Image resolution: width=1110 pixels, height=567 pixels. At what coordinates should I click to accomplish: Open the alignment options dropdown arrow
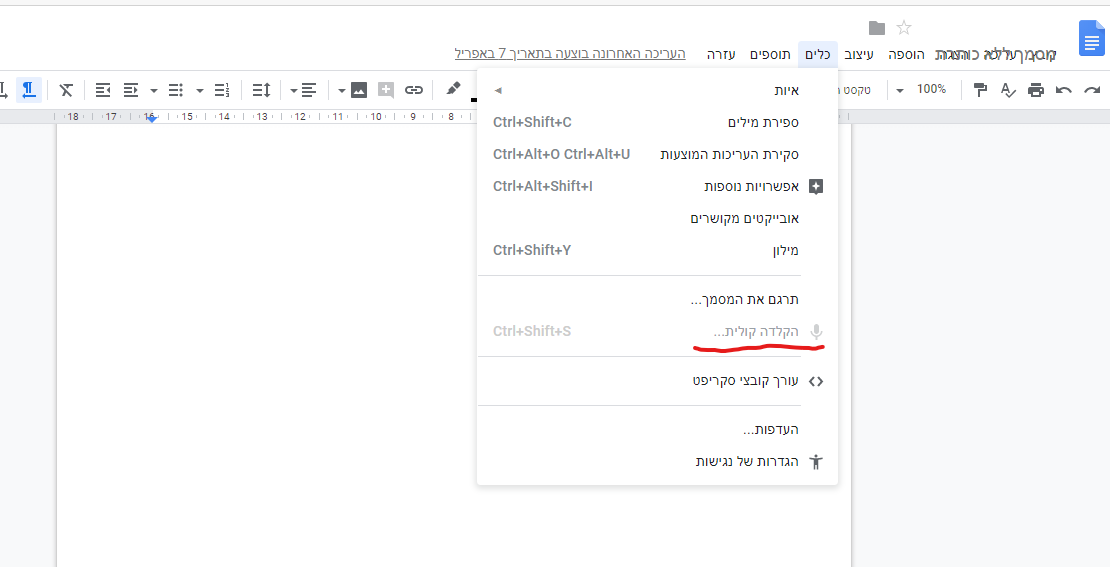point(293,91)
